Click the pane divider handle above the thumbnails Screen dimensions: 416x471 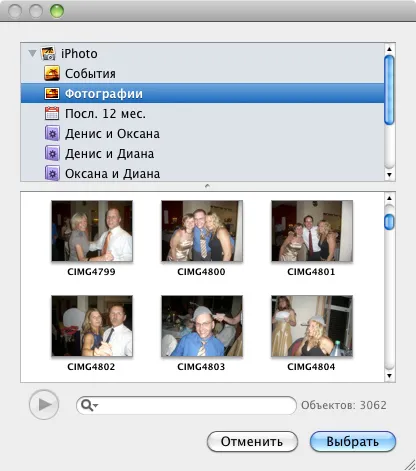207,186
